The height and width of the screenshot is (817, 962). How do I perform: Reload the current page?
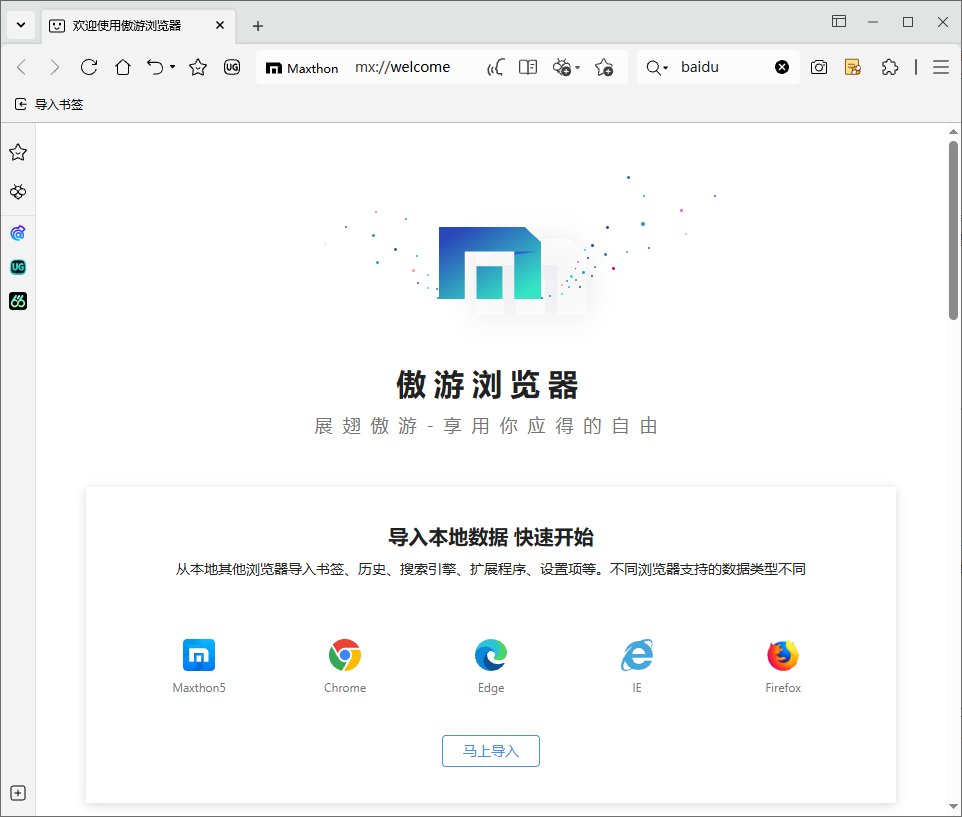coord(89,67)
